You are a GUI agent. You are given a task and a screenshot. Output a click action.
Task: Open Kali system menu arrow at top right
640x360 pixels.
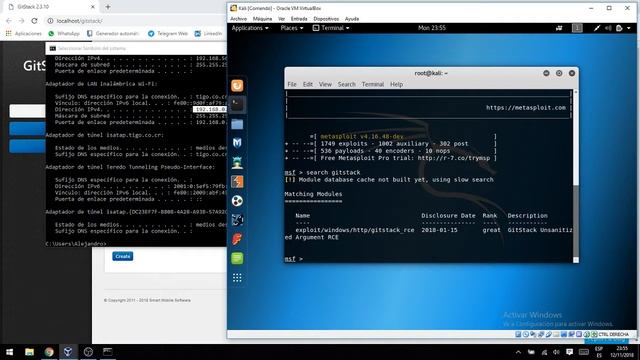(629, 28)
